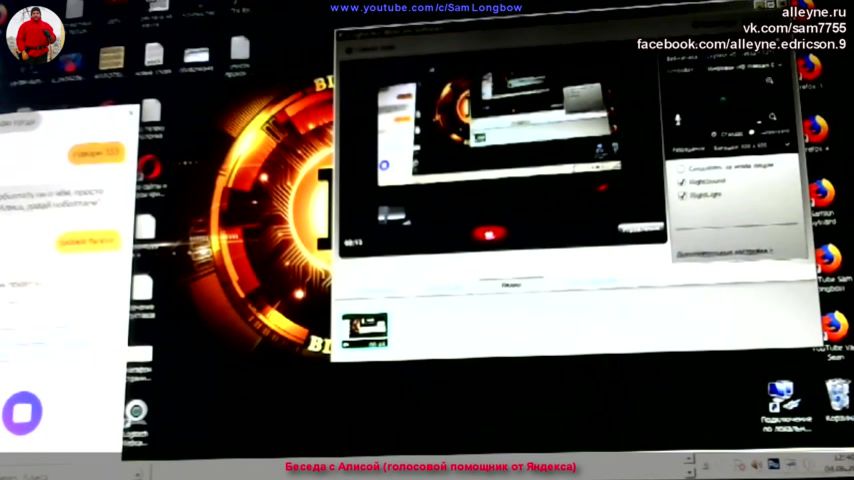The image size is (854, 480).
Task: Disable the RightSound checkbox
Action: [x=682, y=182]
